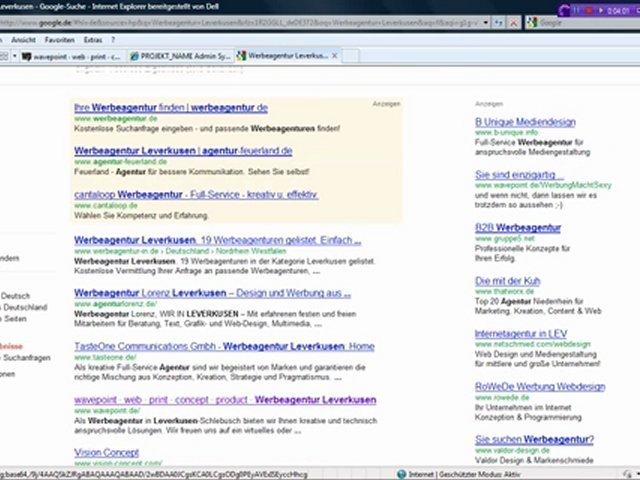This screenshot has width=640, height=480.
Task: Open ad Werbeagentur Leverkusen | agentur.feuerland.de
Action: click(183, 151)
